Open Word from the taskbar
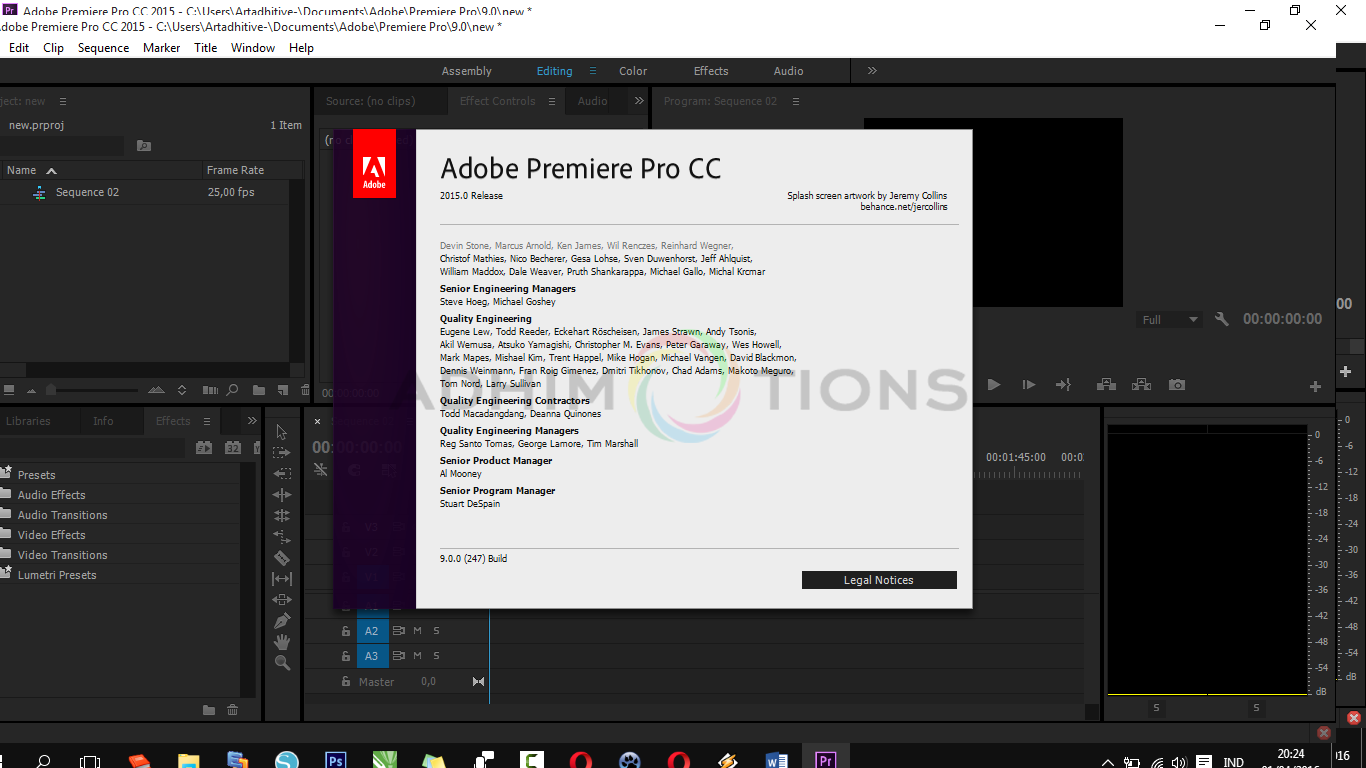The image size is (1366, 768). click(776, 760)
